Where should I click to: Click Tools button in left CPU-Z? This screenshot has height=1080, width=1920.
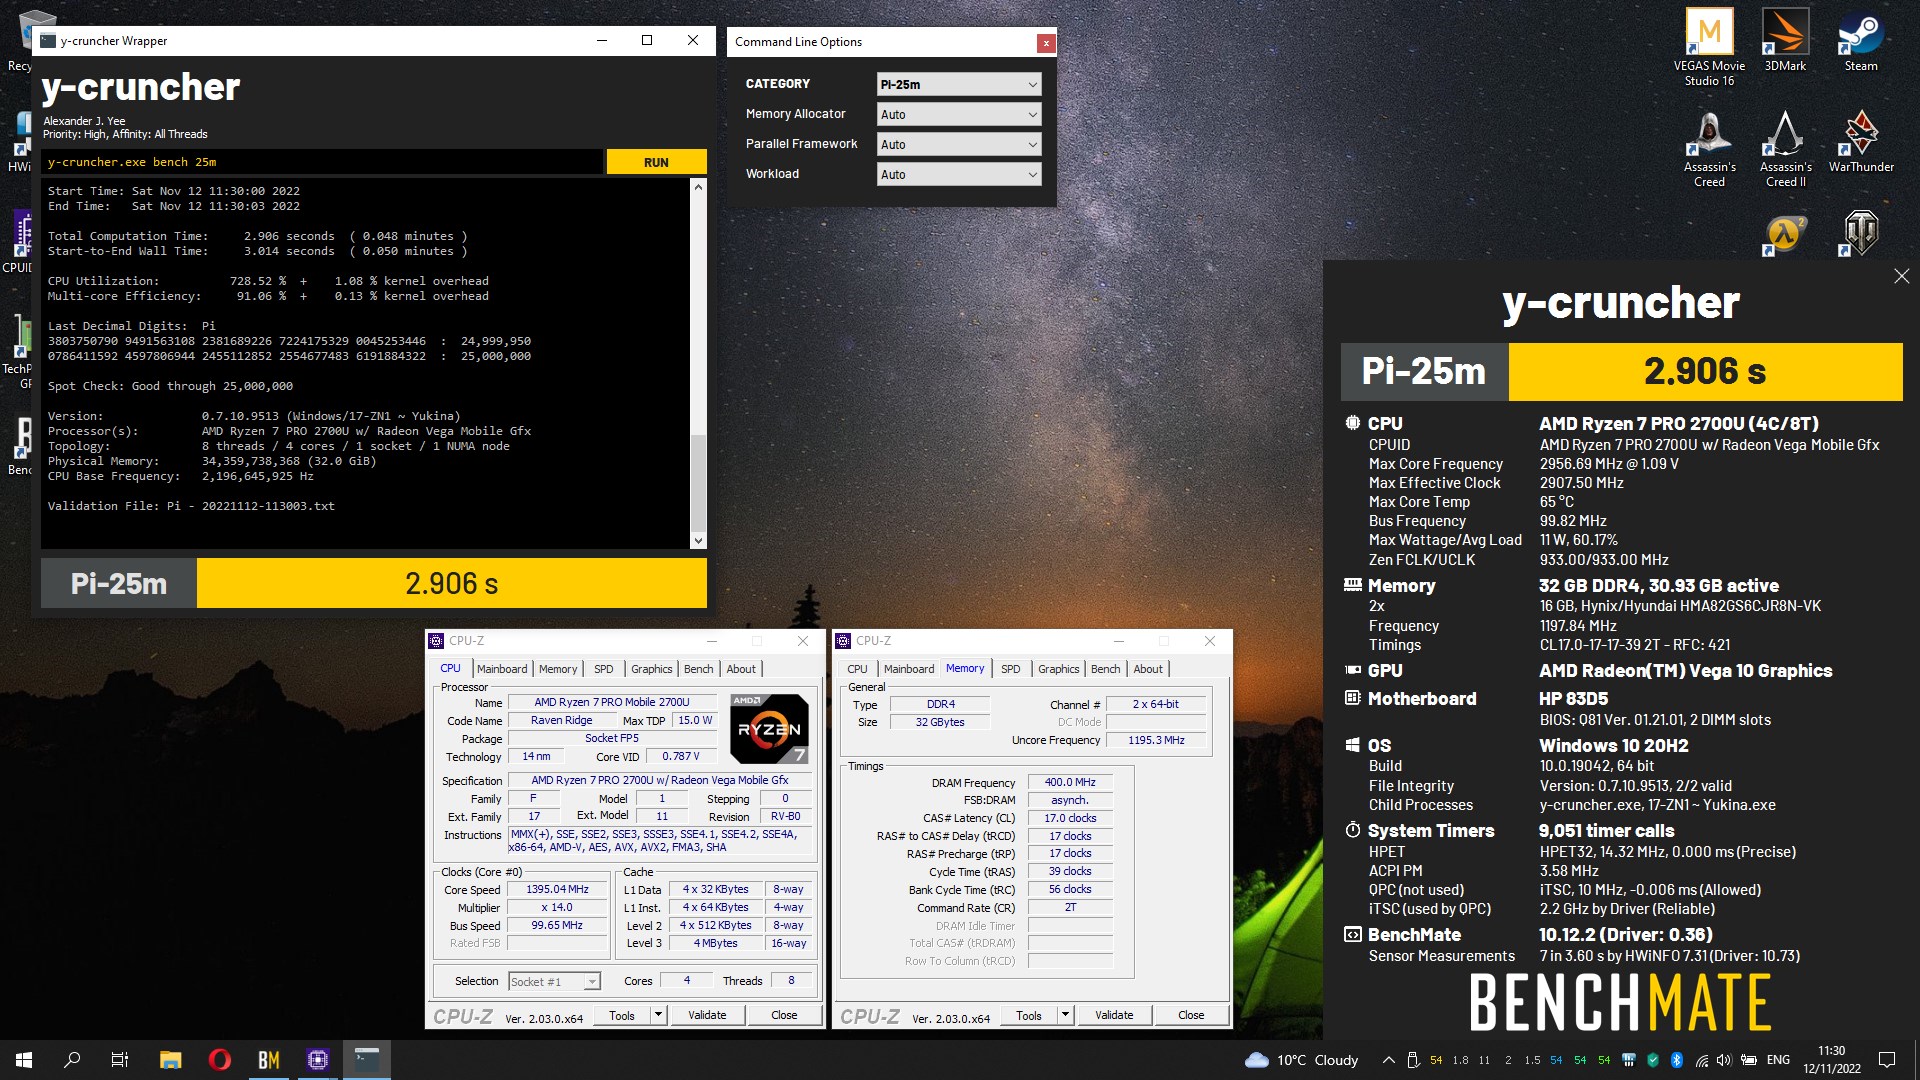coord(622,1015)
